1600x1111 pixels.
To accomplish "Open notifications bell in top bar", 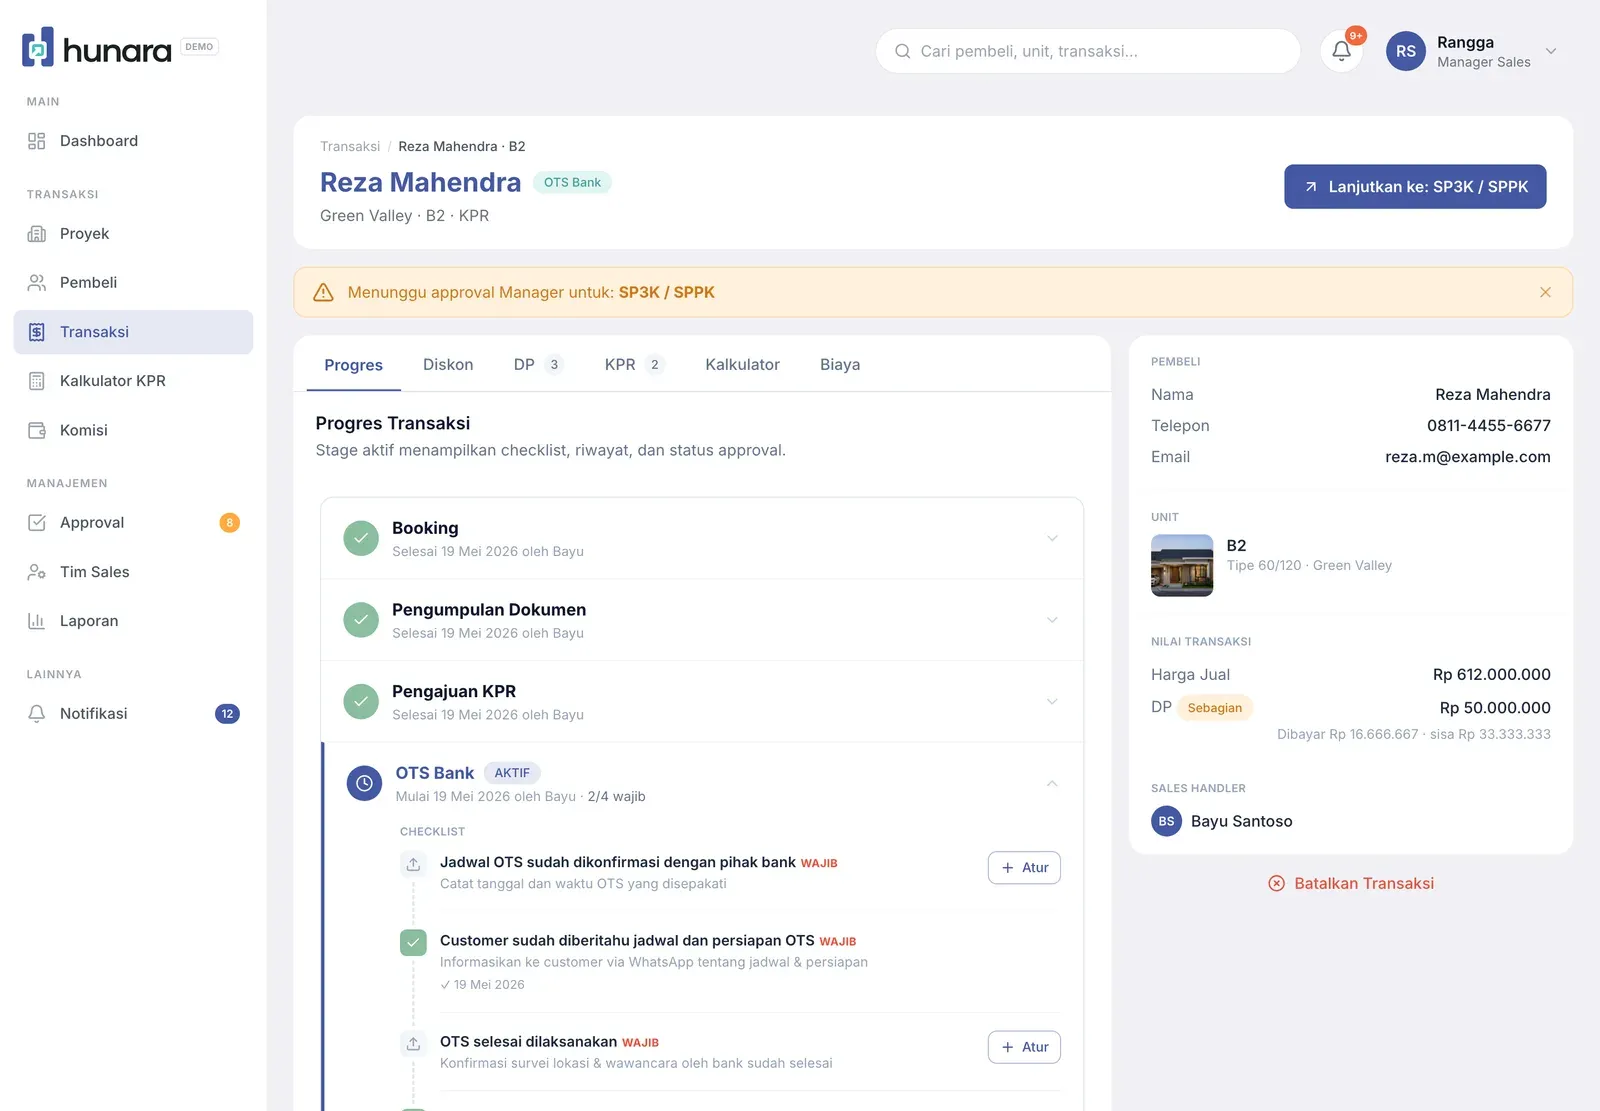I will pyautogui.click(x=1342, y=51).
